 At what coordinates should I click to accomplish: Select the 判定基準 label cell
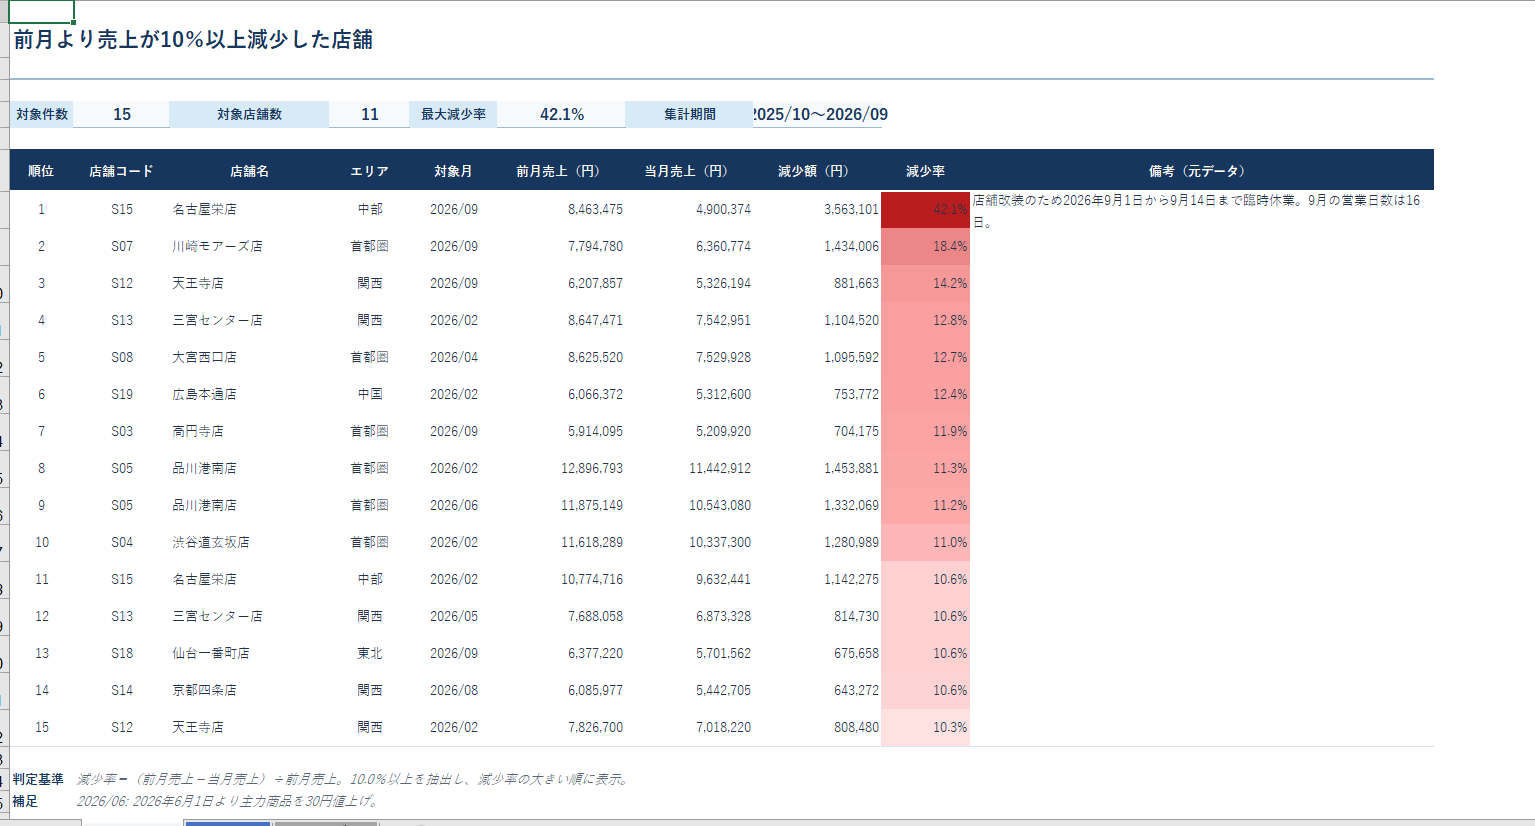pyautogui.click(x=38, y=779)
